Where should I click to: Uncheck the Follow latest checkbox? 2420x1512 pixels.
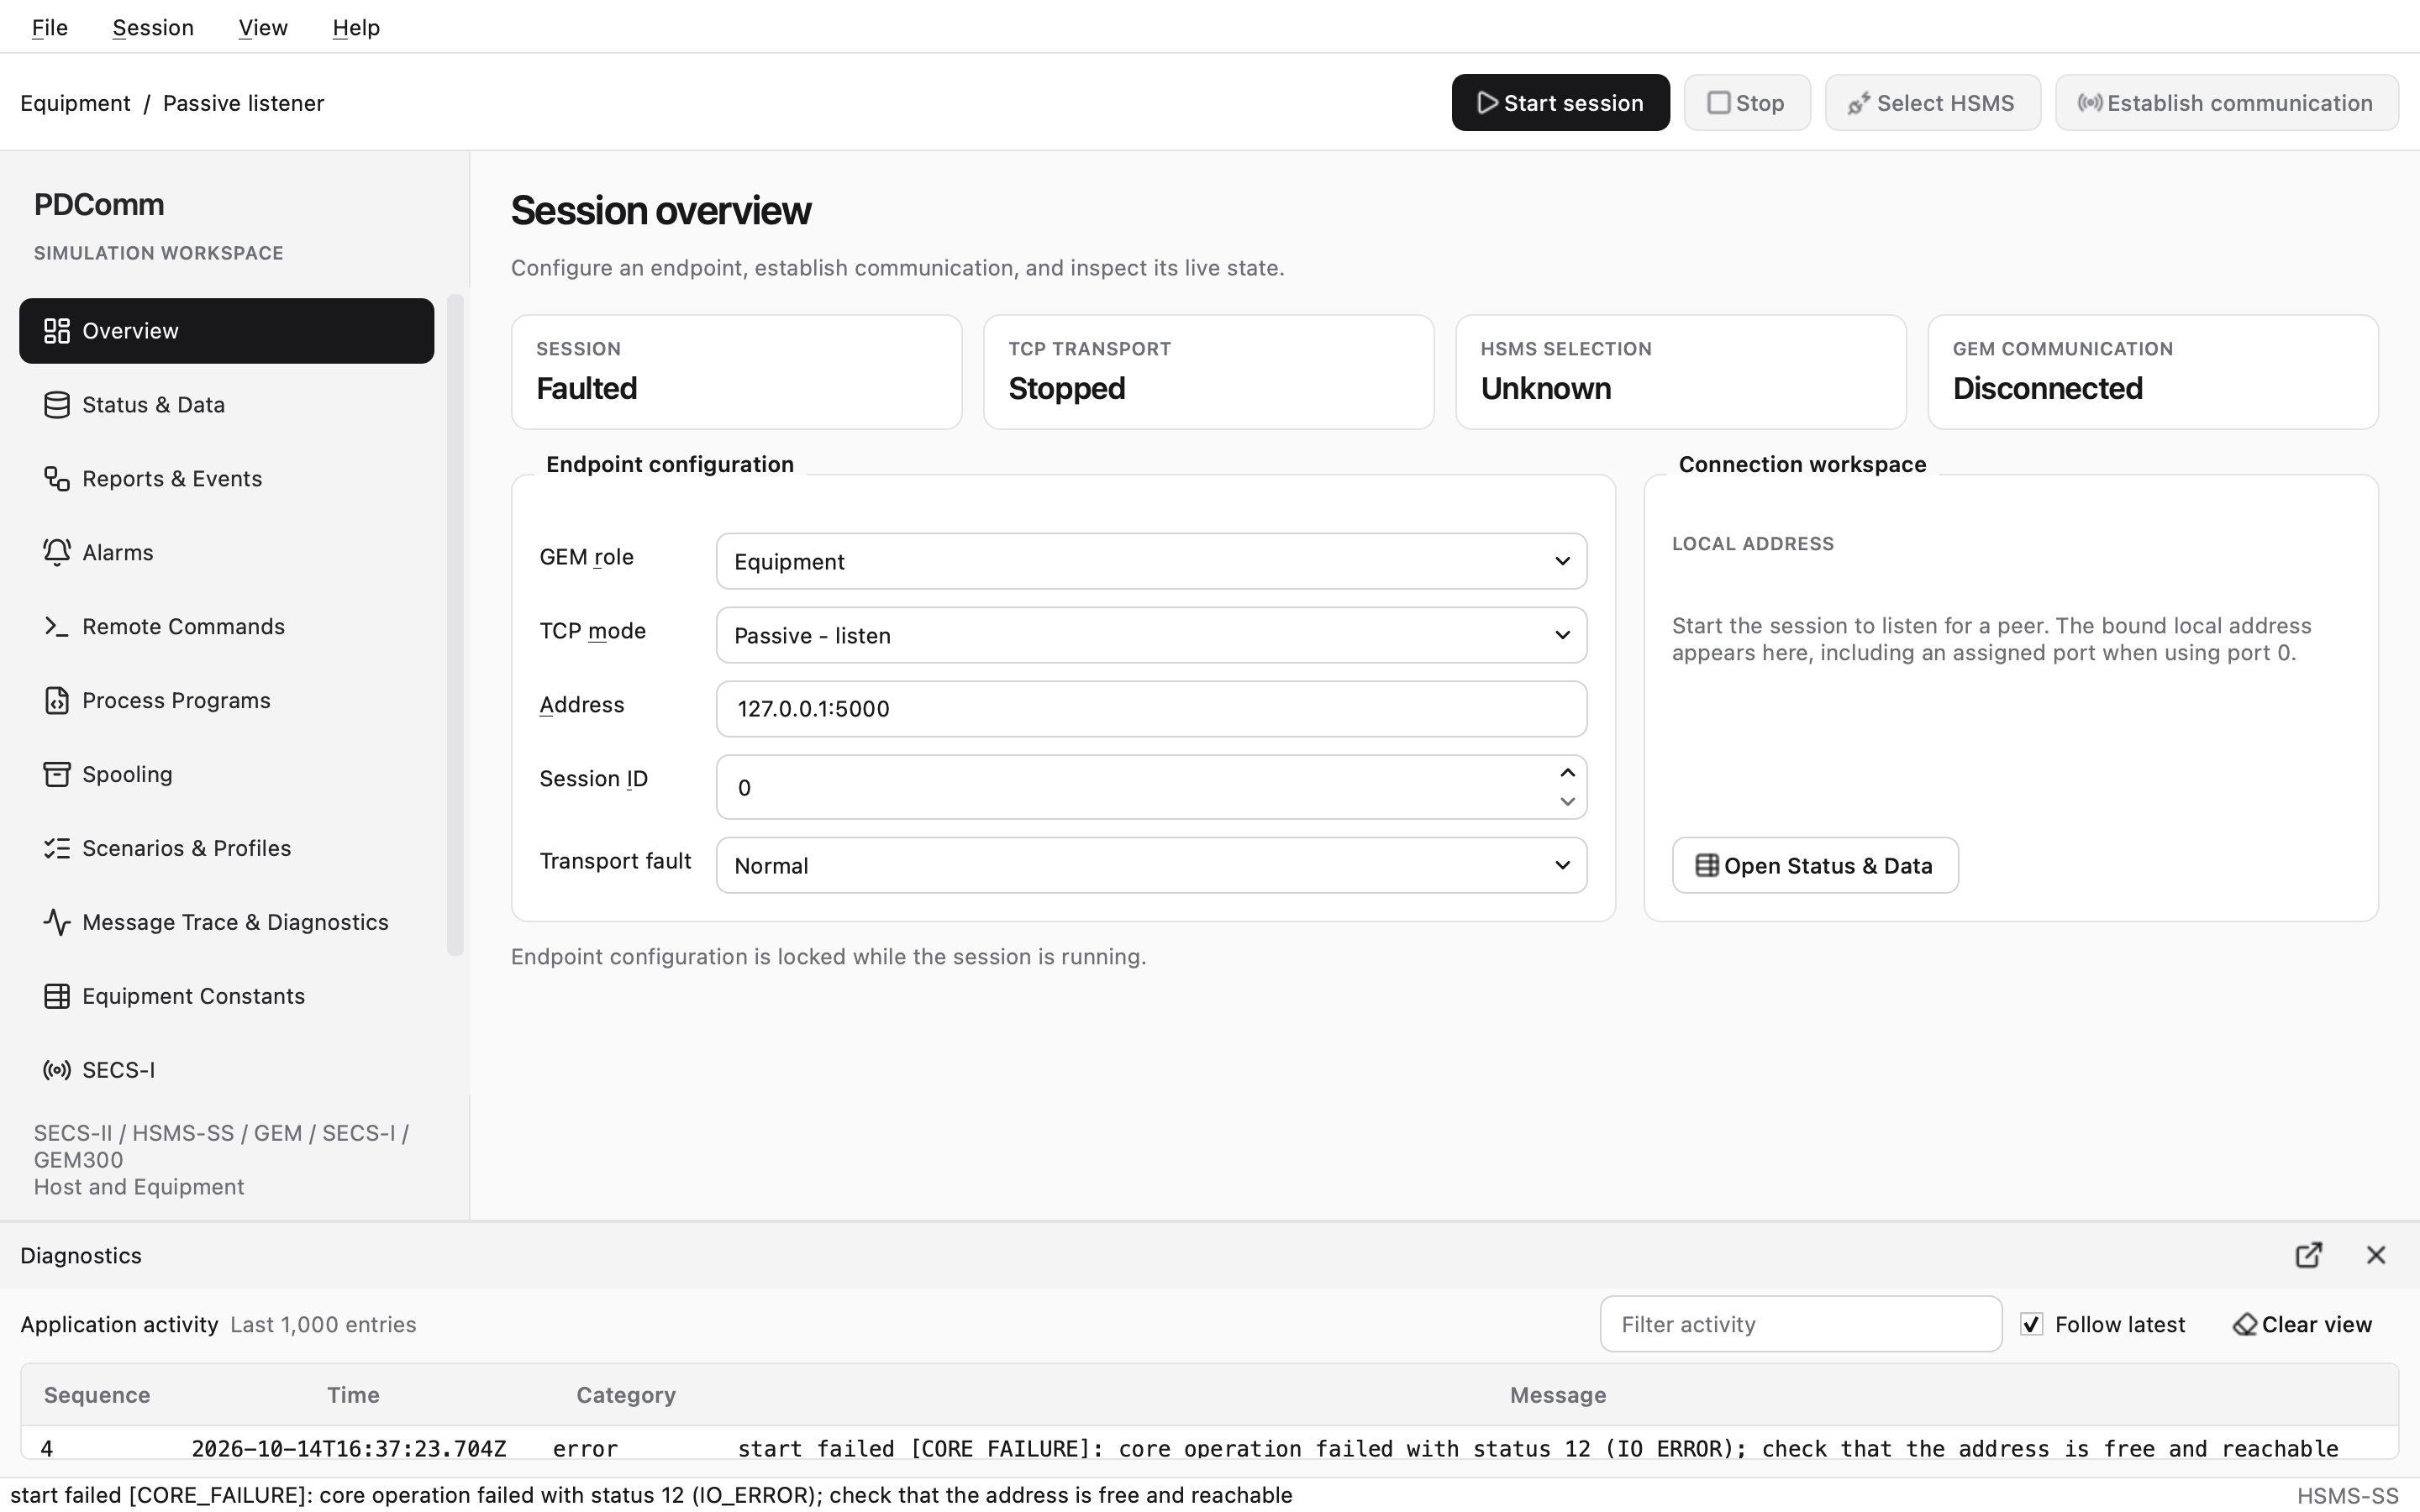click(2031, 1325)
